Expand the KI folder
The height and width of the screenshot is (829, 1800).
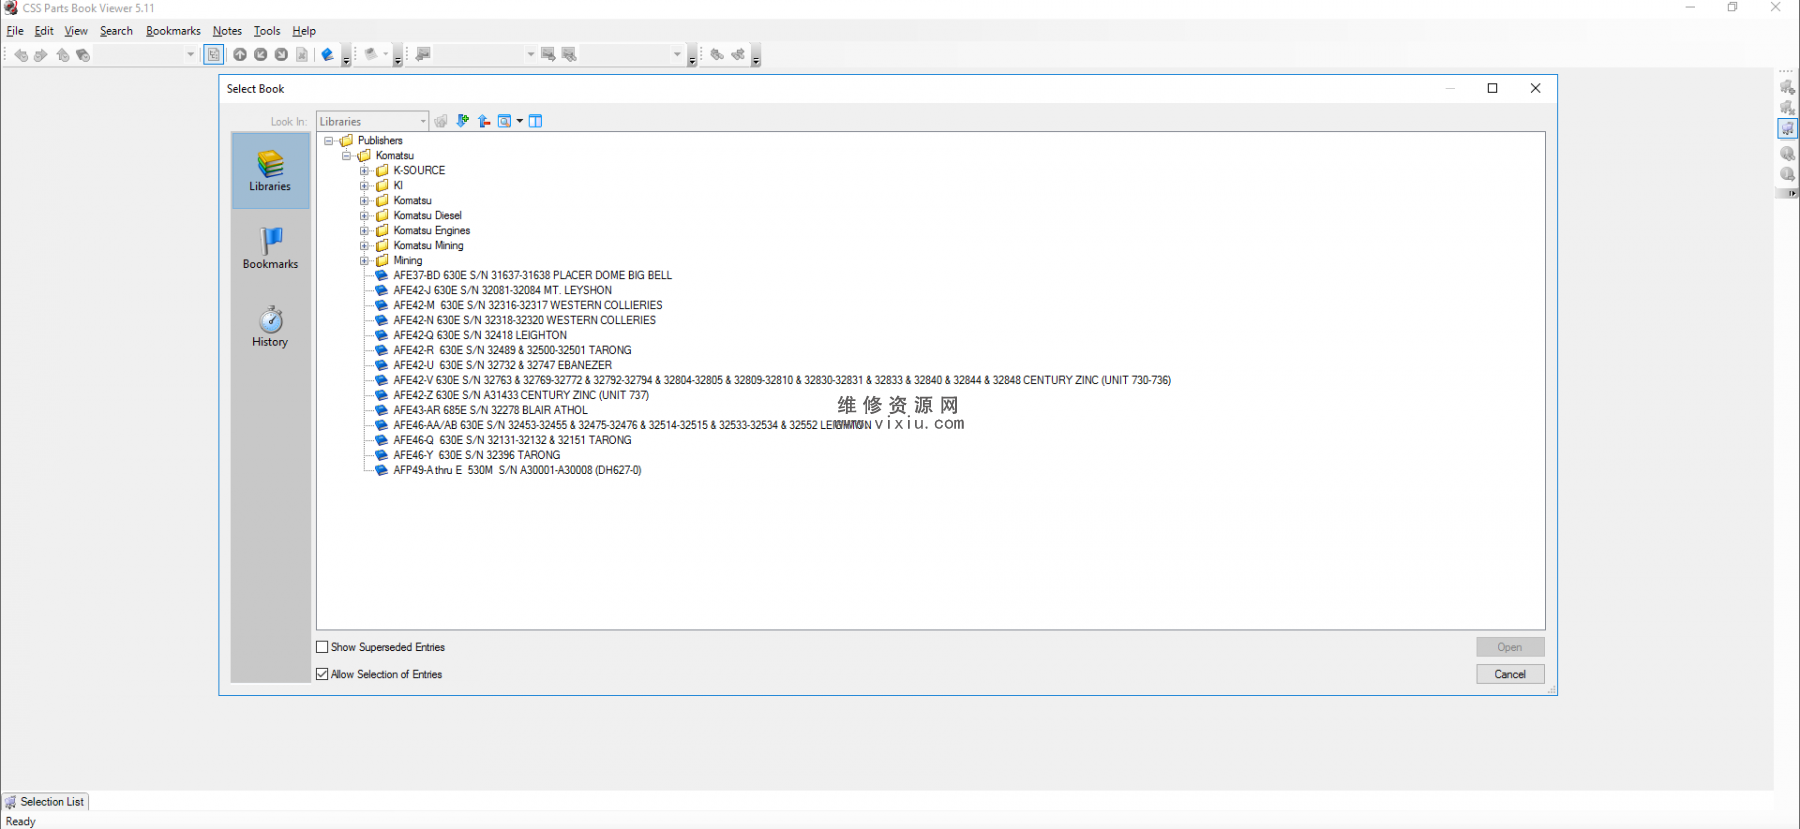tap(364, 186)
